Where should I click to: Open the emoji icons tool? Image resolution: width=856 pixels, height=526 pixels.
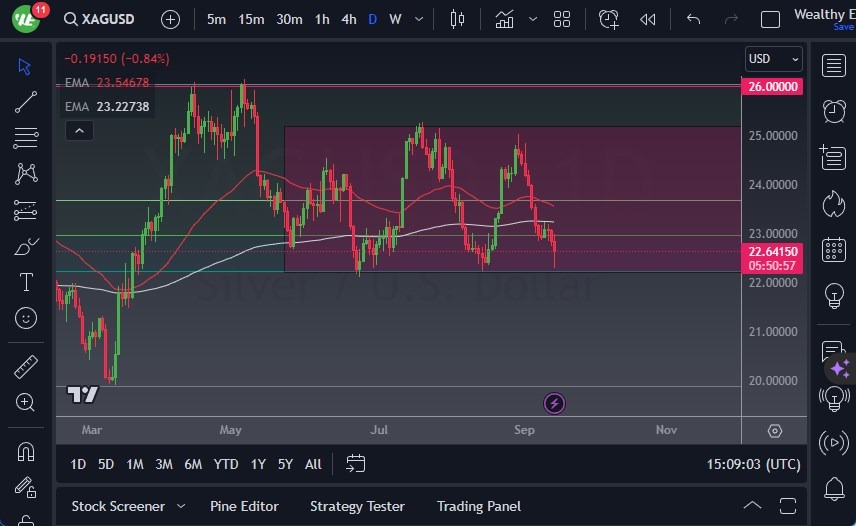click(26, 318)
